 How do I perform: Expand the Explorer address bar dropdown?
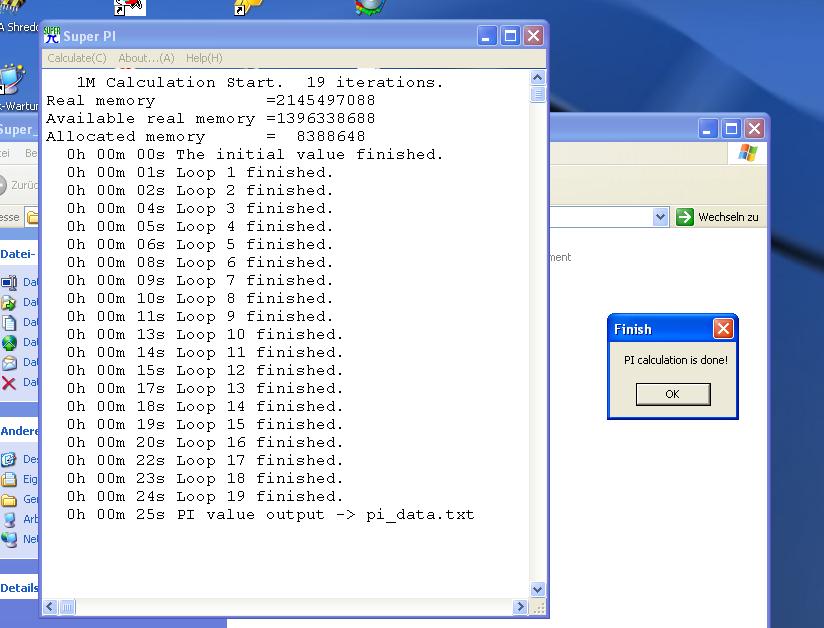pos(661,217)
